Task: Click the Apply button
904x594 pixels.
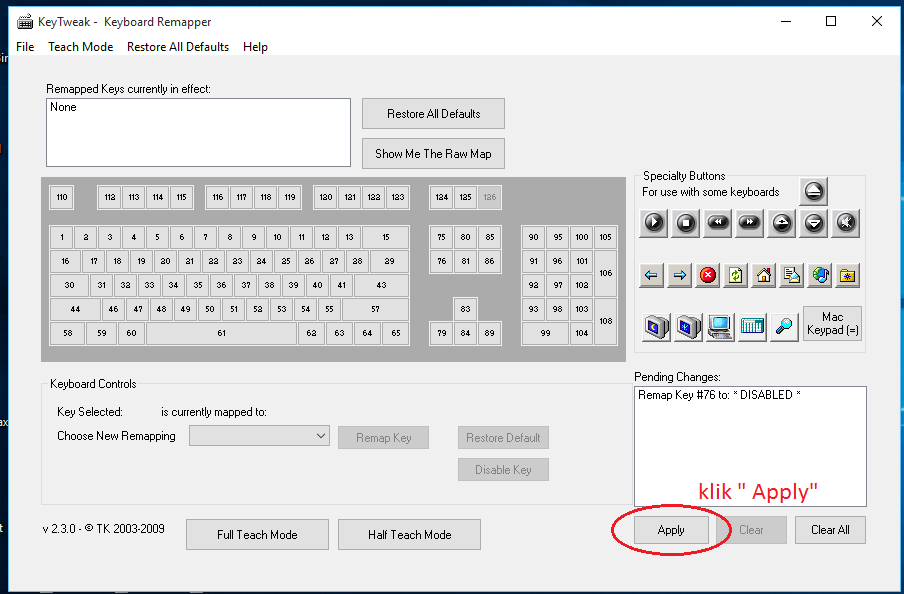Action: point(671,530)
